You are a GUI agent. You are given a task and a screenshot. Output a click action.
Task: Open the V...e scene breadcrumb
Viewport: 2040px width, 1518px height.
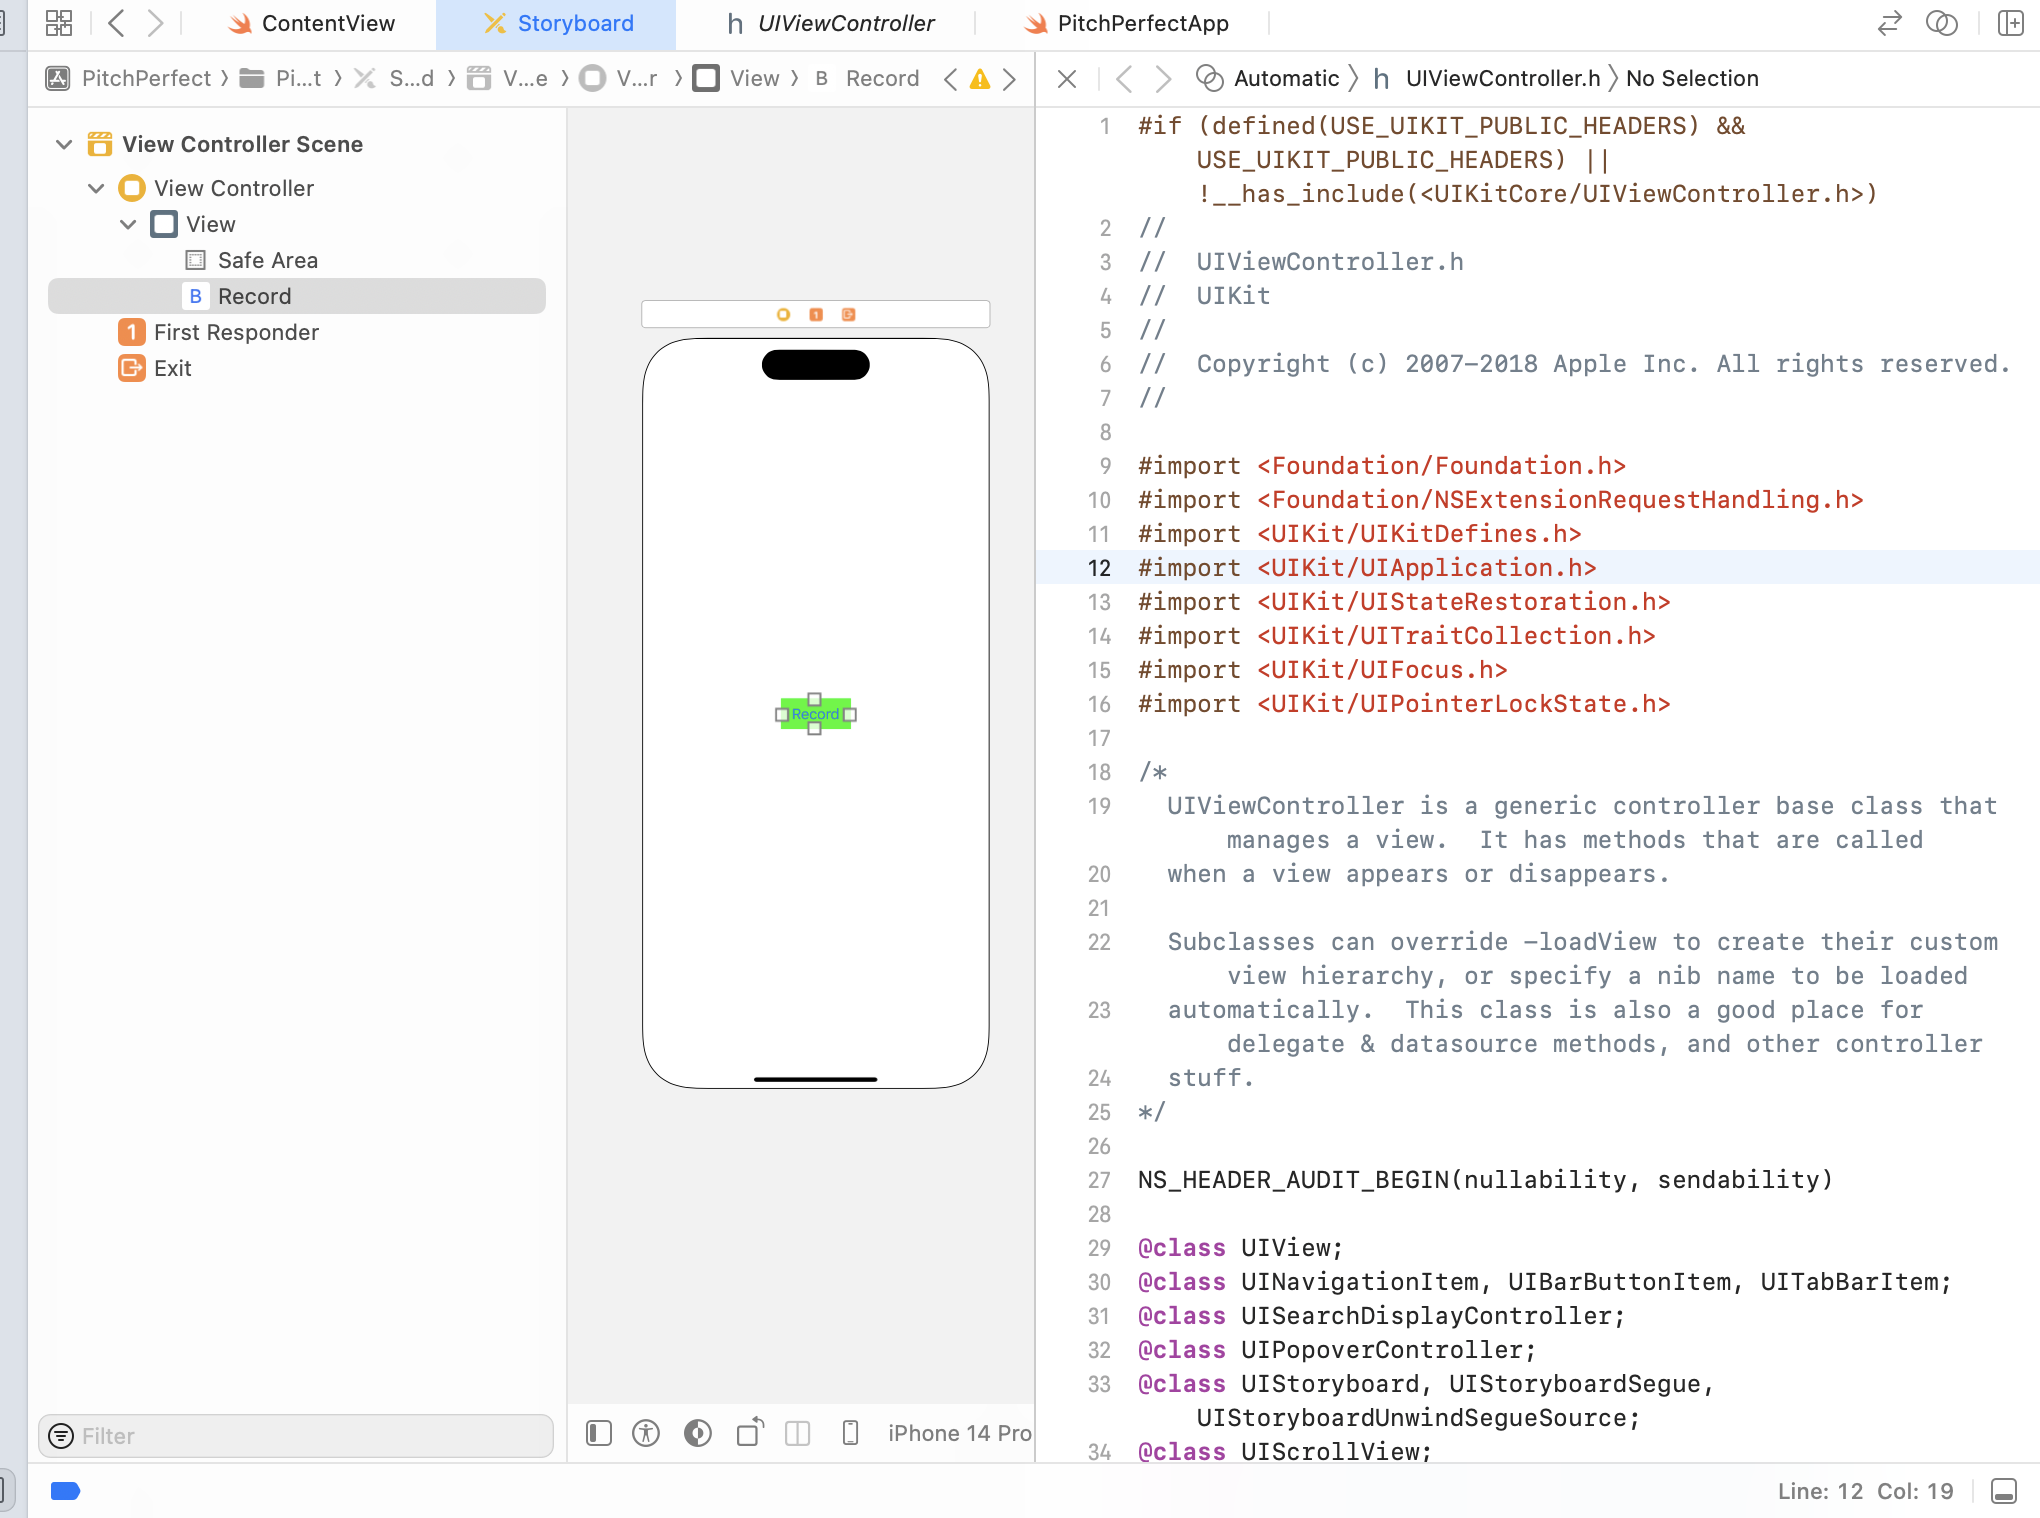pyautogui.click(x=508, y=78)
